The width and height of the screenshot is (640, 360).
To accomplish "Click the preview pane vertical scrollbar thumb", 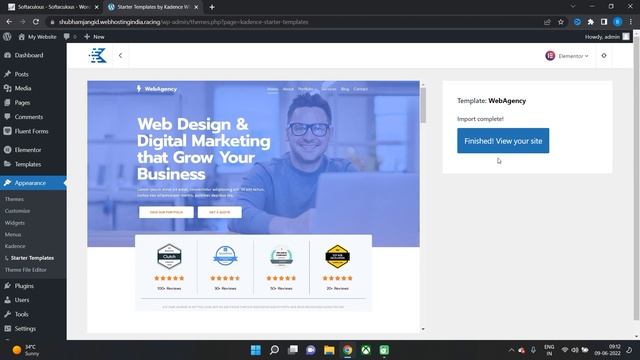I will [x=423, y=105].
